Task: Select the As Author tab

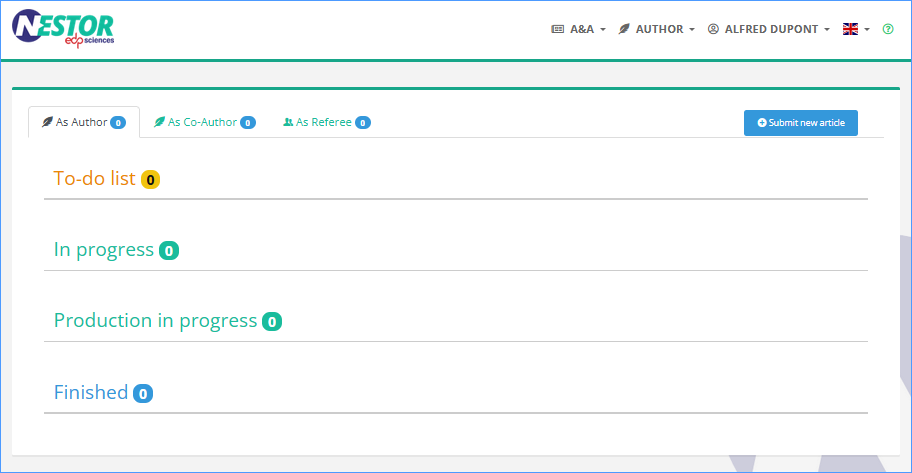Action: [x=84, y=122]
